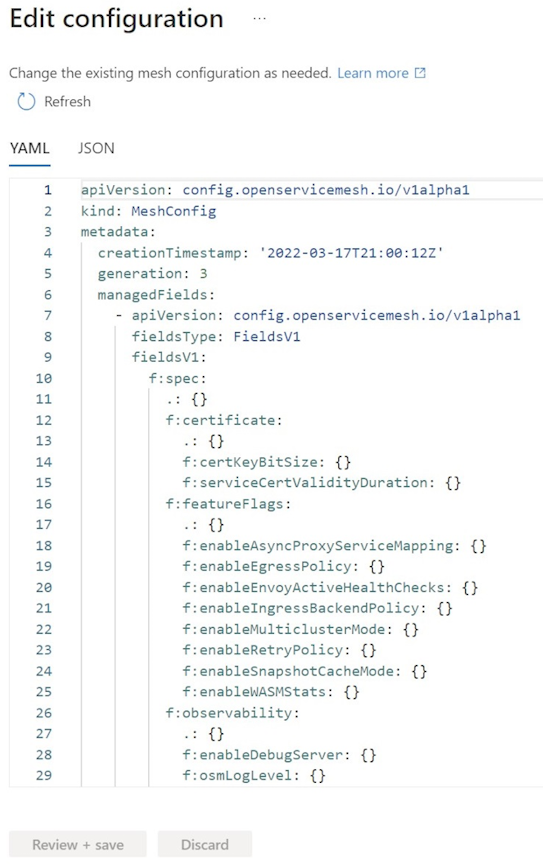The height and width of the screenshot is (865, 543).
Task: Click the apiVersion line 1 in editor
Action: coord(275,190)
